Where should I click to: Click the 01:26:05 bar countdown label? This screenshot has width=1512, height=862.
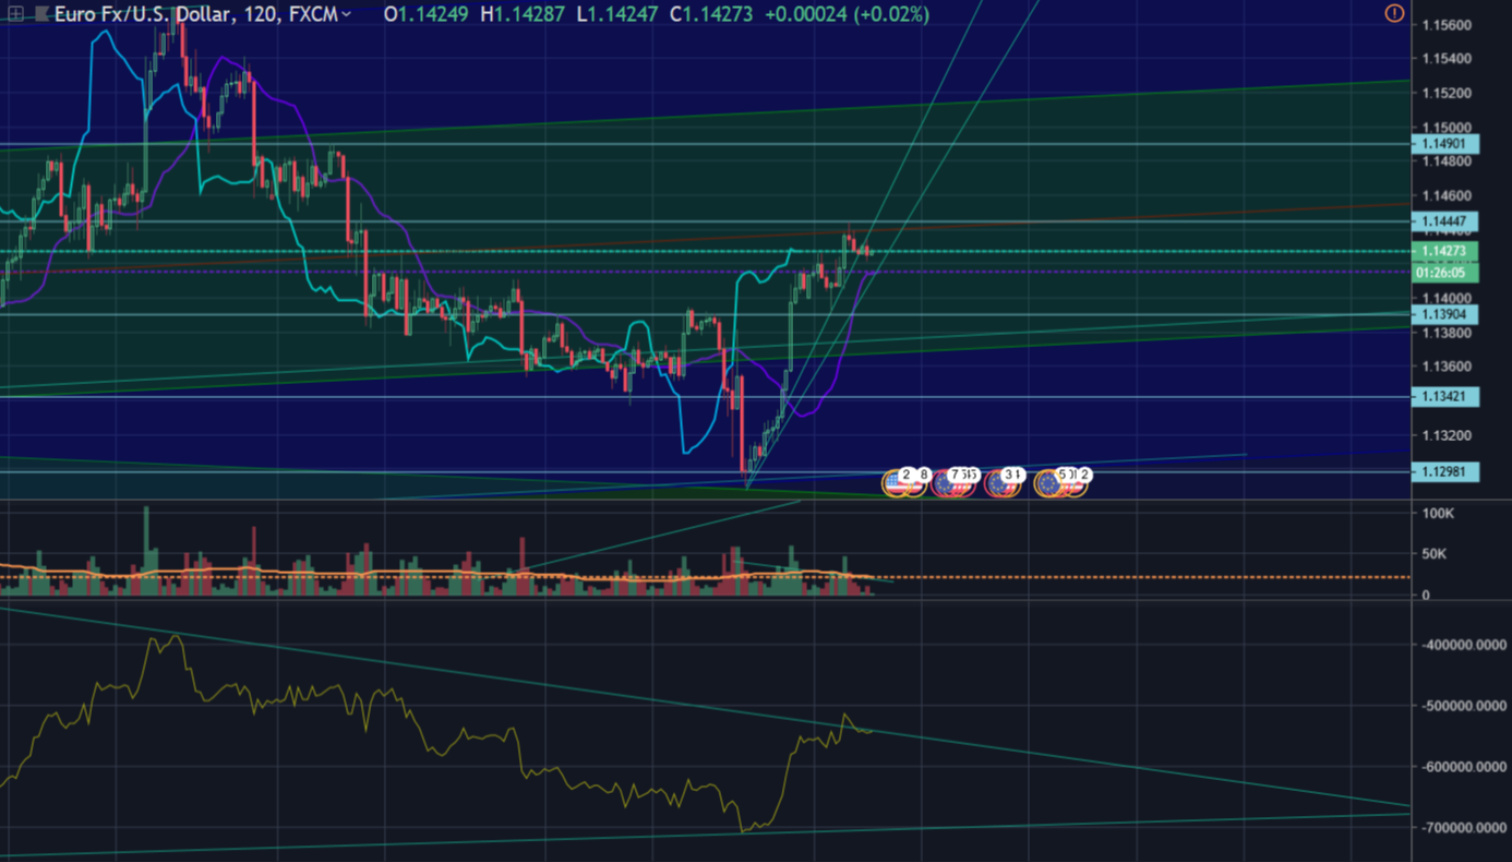1444,272
